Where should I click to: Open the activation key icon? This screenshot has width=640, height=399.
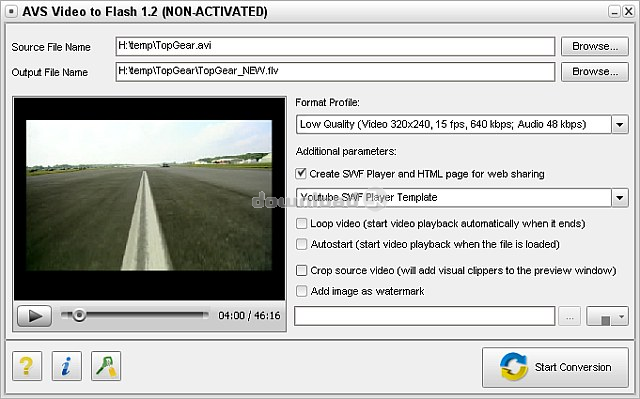point(106,366)
